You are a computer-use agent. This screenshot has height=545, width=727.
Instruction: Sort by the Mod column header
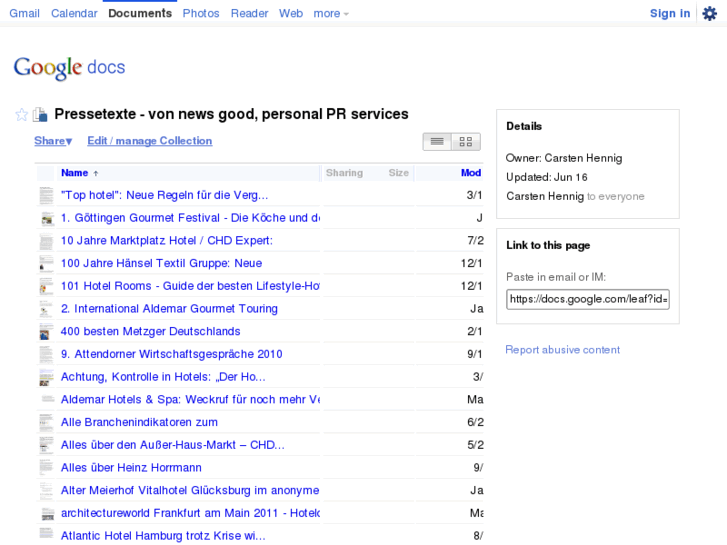pos(471,173)
